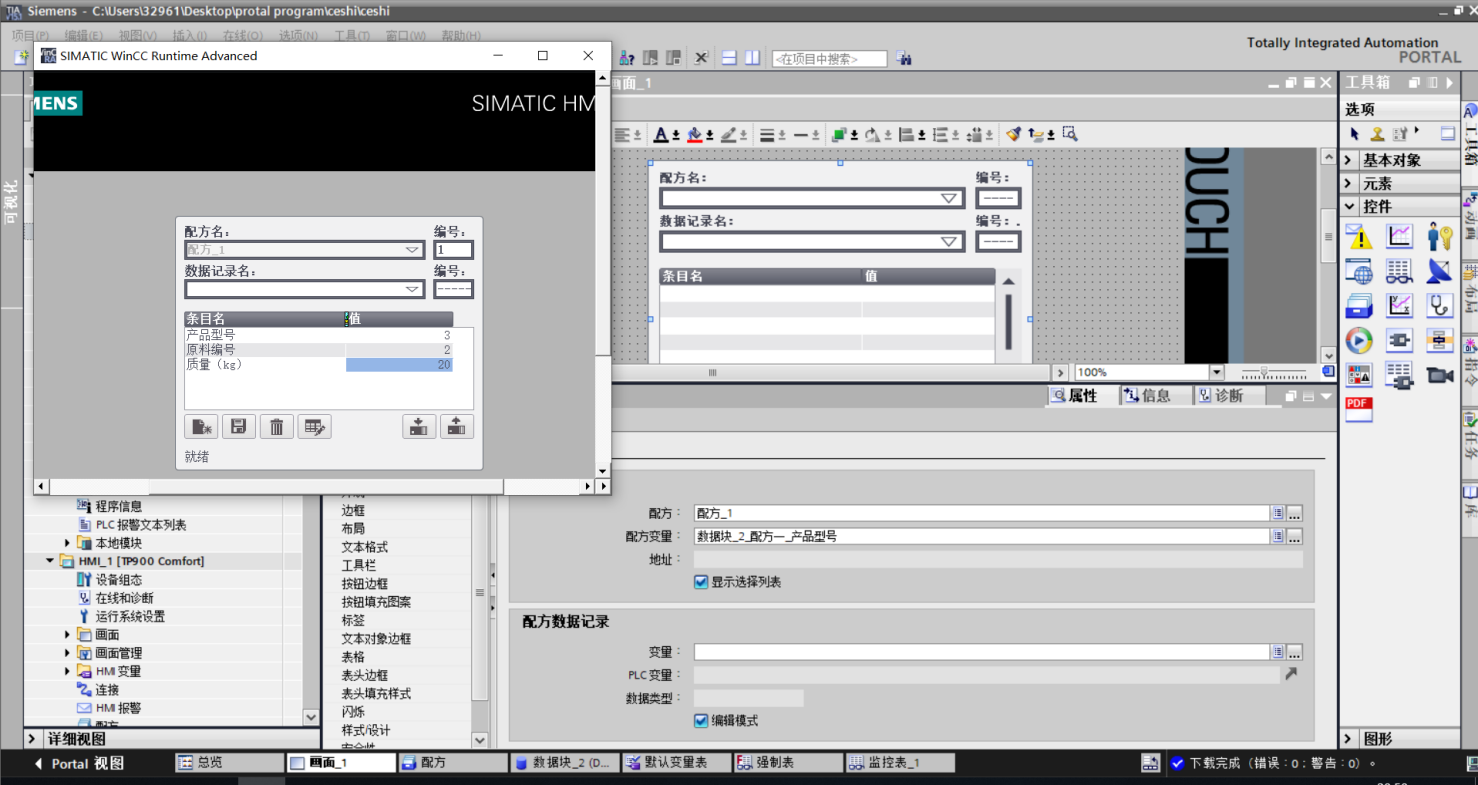This screenshot has height=785, width=1478.
Task: Open the 配方 editor tab in bottom bar
Action: 453,763
